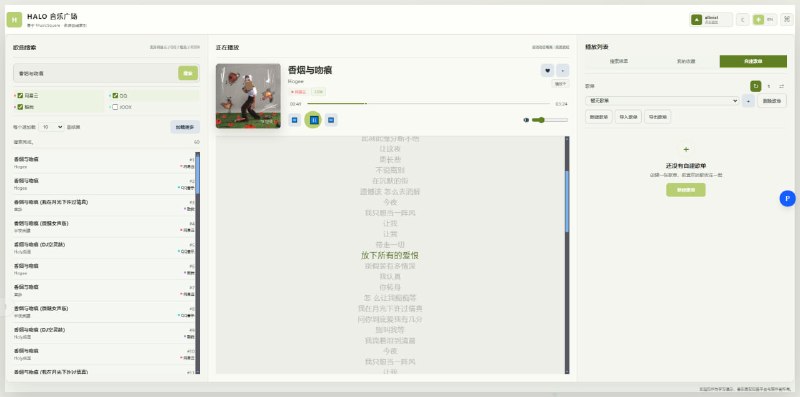Image resolution: width=800 pixels, height=397 pixels.
Task: Click the green loop play mode icon
Action: (756, 86)
